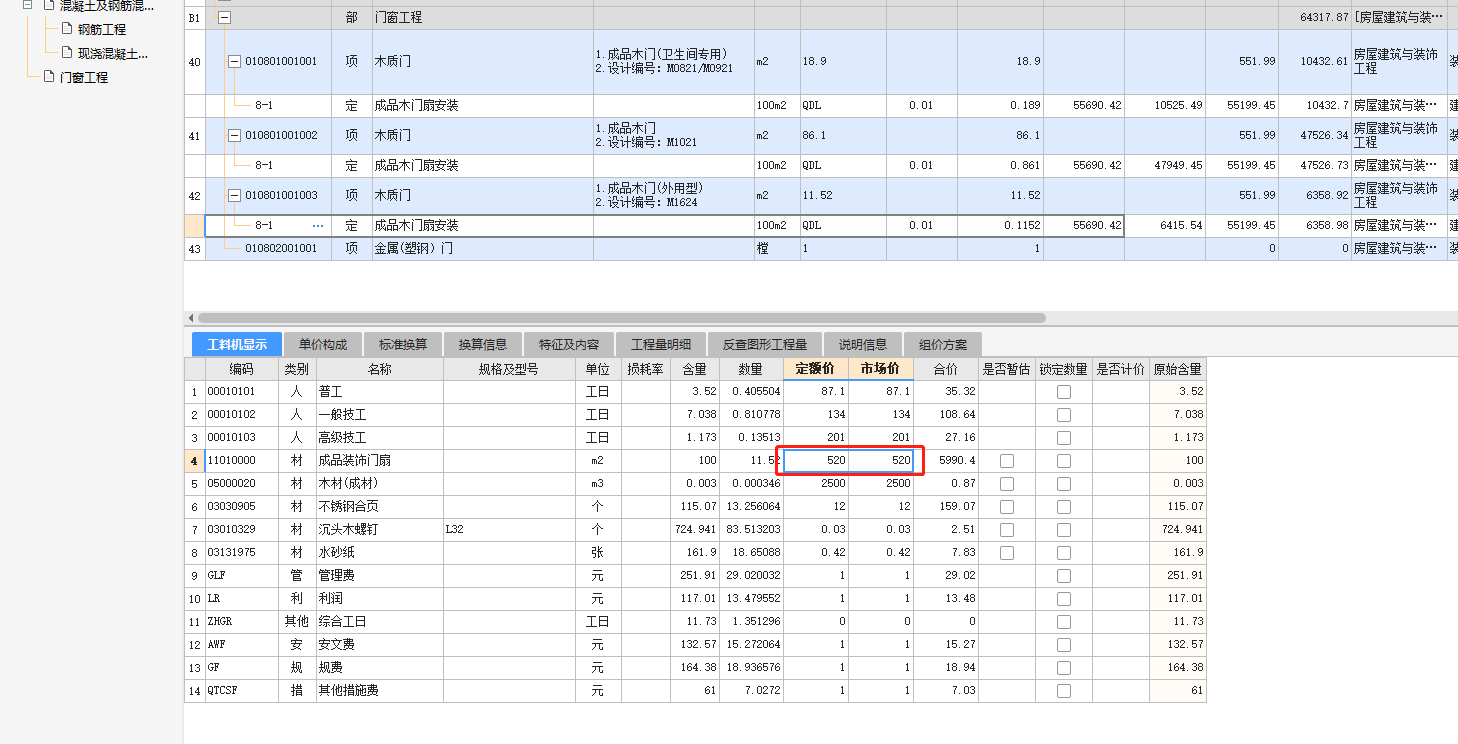Screen dimensions: 1458x744
Task: Check 锁定数量 for 高级技工 row
Action: click(1064, 438)
